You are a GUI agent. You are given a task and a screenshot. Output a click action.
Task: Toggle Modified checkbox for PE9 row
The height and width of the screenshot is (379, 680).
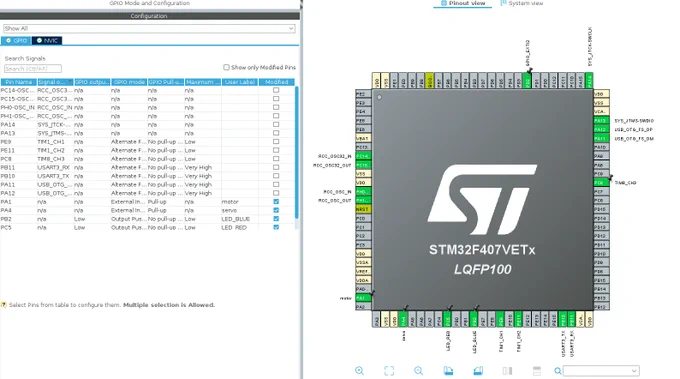point(276,142)
